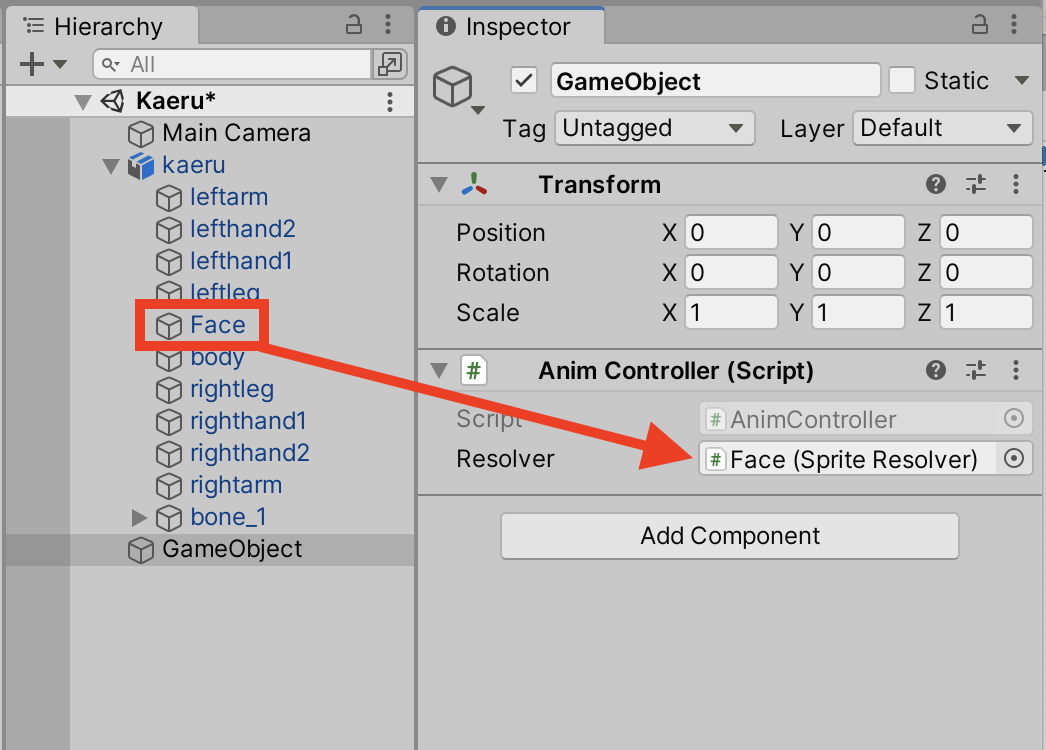Switch to the Hierarchy tab

(x=101, y=26)
